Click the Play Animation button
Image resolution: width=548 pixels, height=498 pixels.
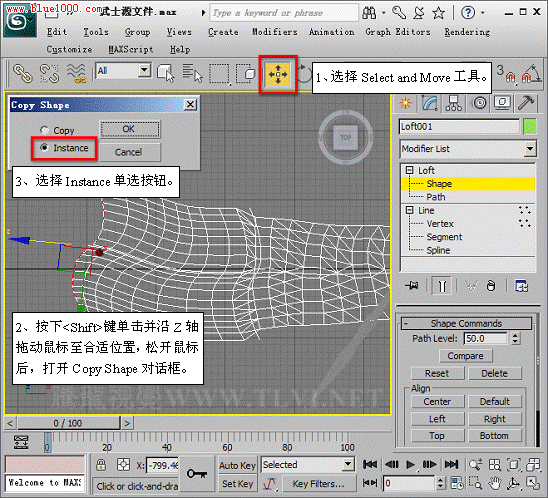pos(410,464)
